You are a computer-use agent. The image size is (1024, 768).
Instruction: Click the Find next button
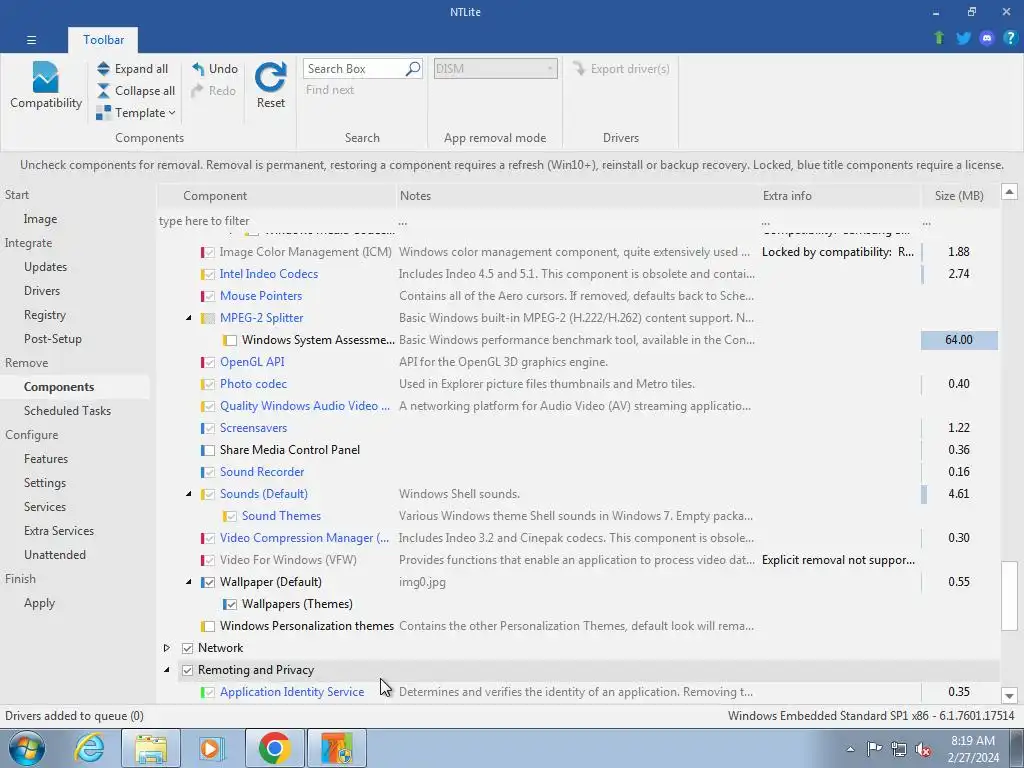click(x=330, y=90)
